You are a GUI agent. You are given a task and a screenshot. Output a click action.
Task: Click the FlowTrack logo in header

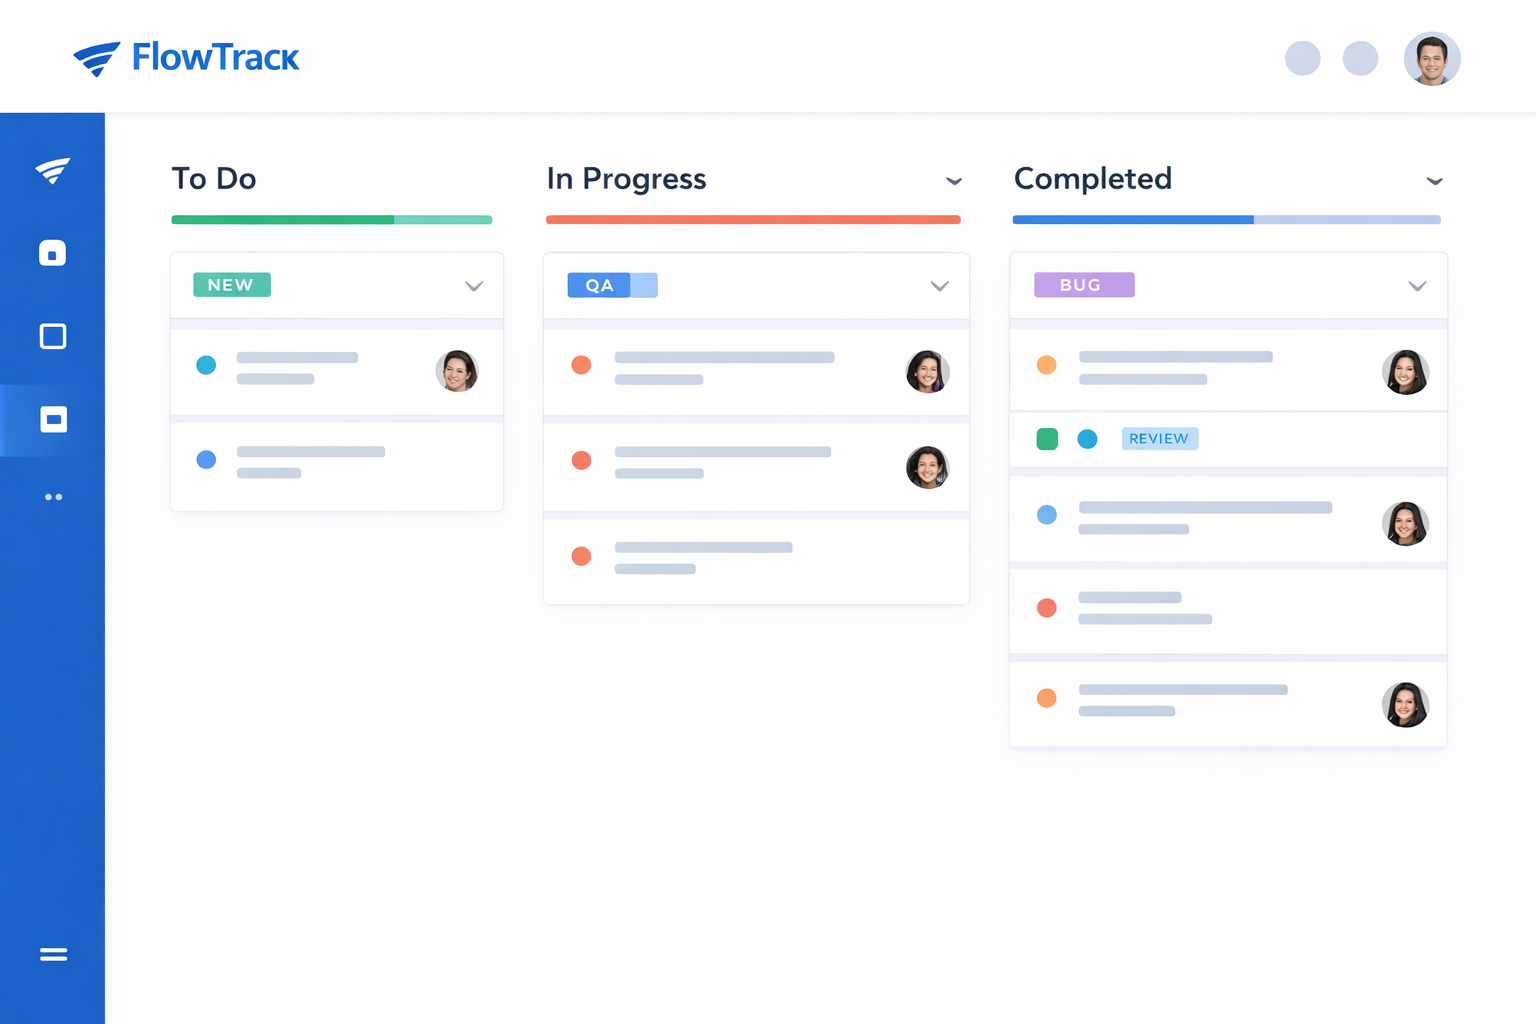click(x=186, y=58)
